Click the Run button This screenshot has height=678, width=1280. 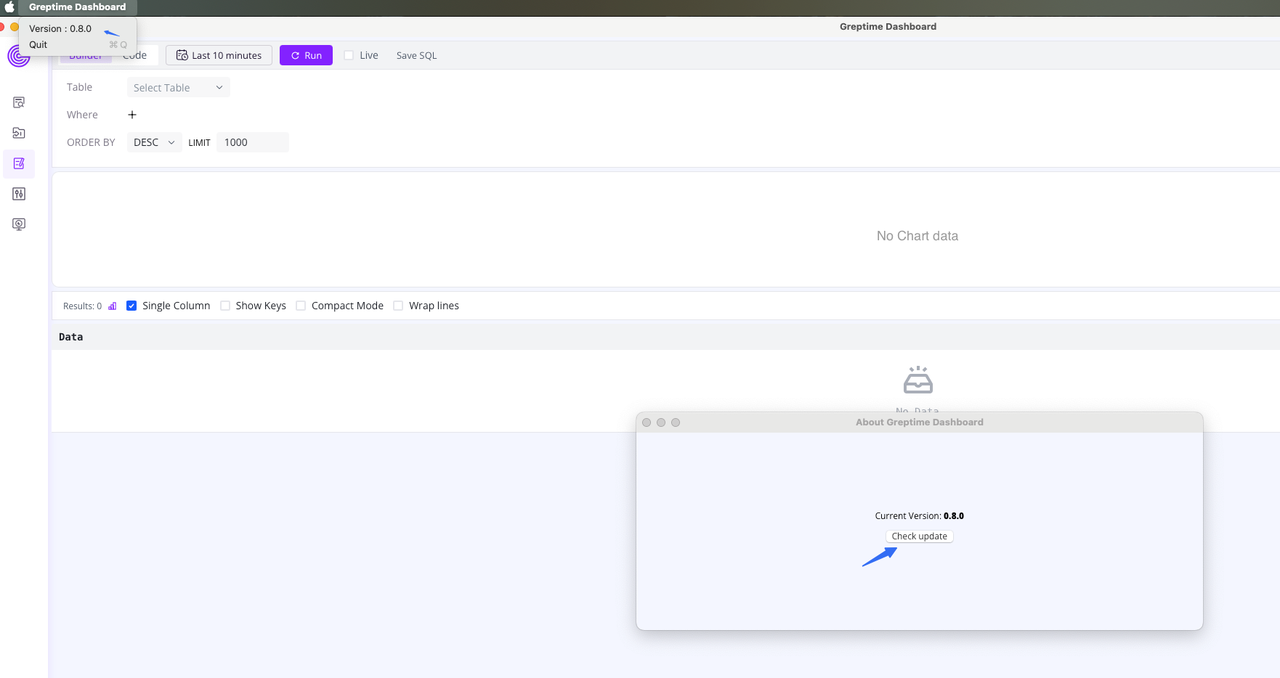tap(306, 55)
